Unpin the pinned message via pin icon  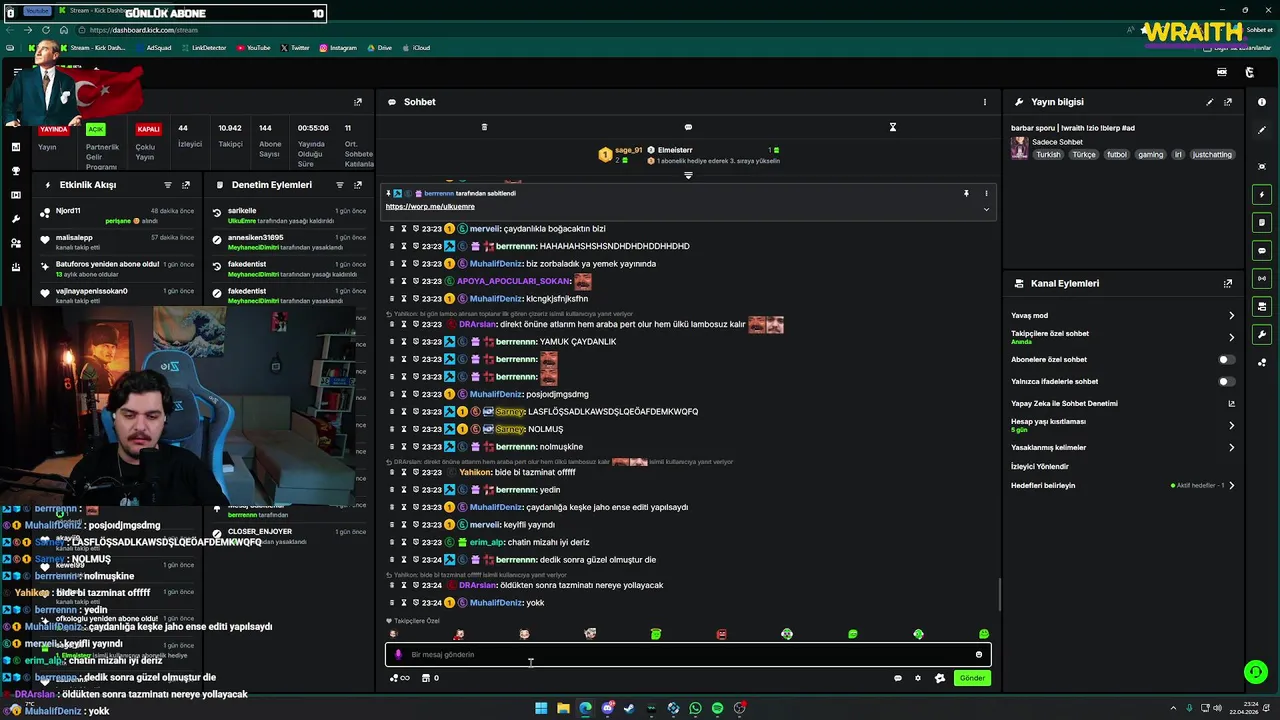[x=966, y=193]
